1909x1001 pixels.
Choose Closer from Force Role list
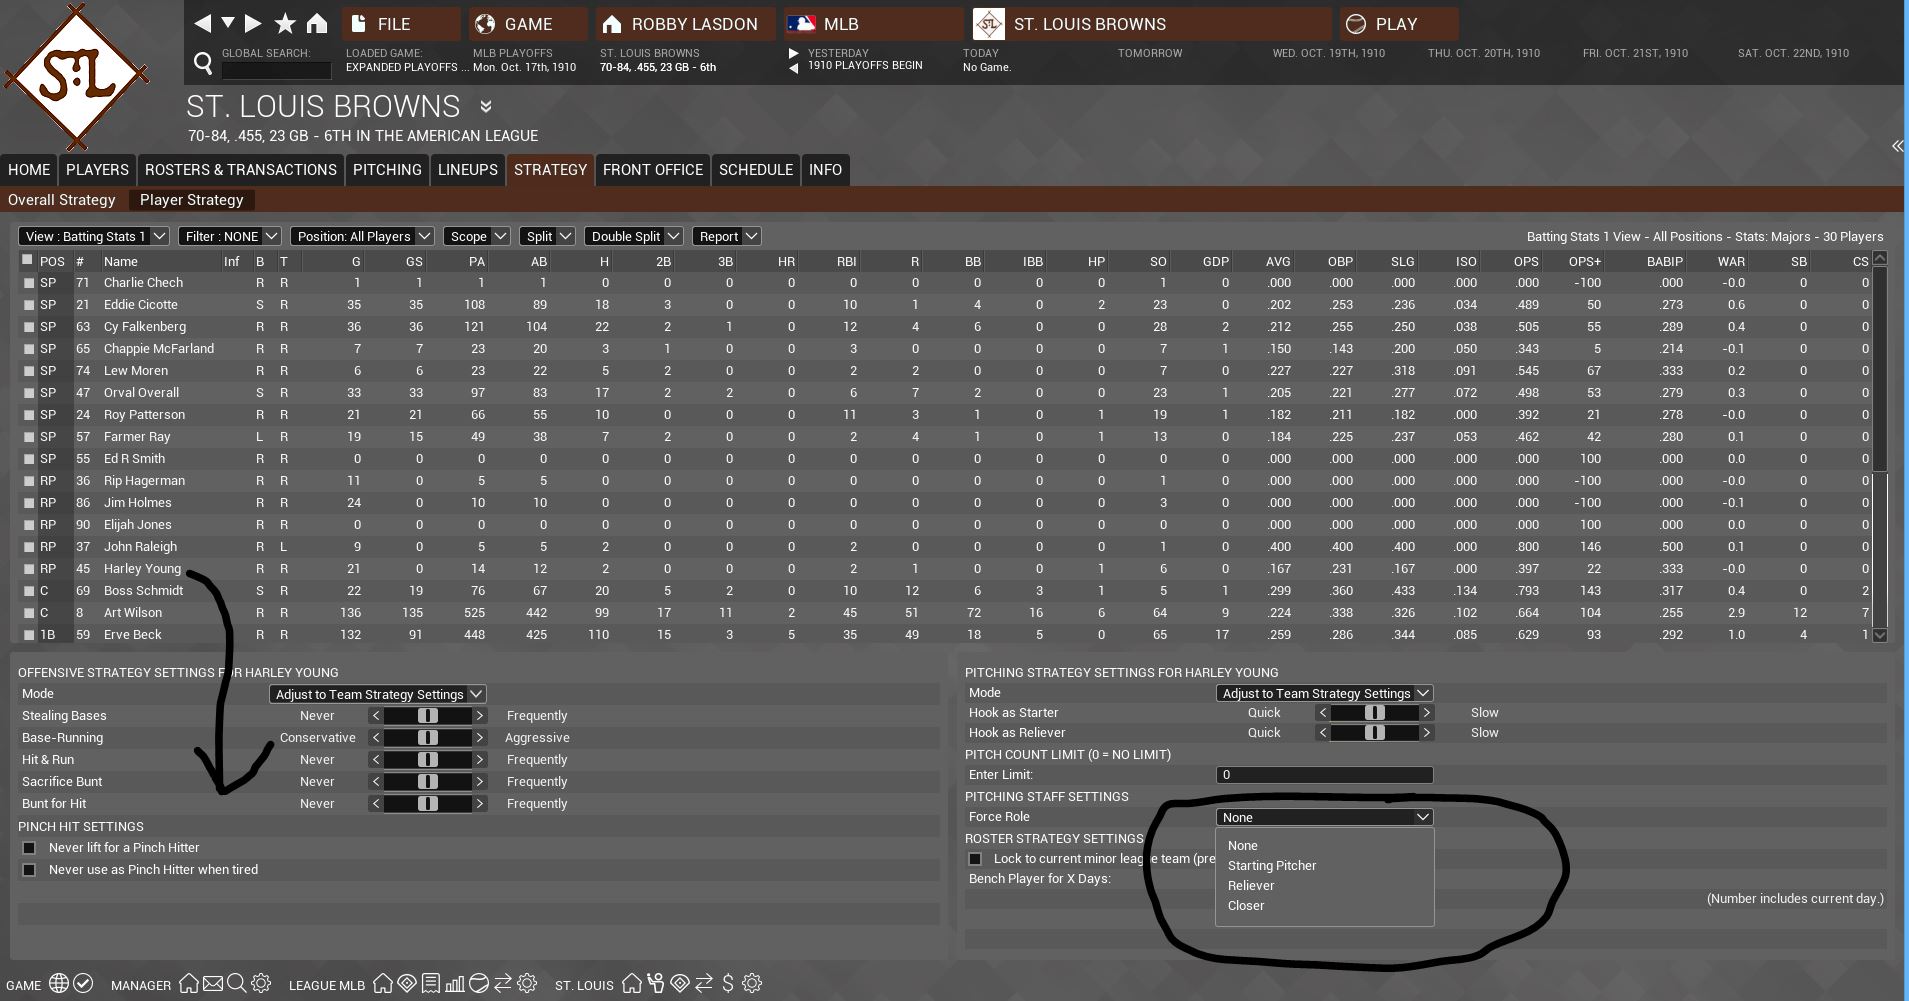click(x=1246, y=906)
